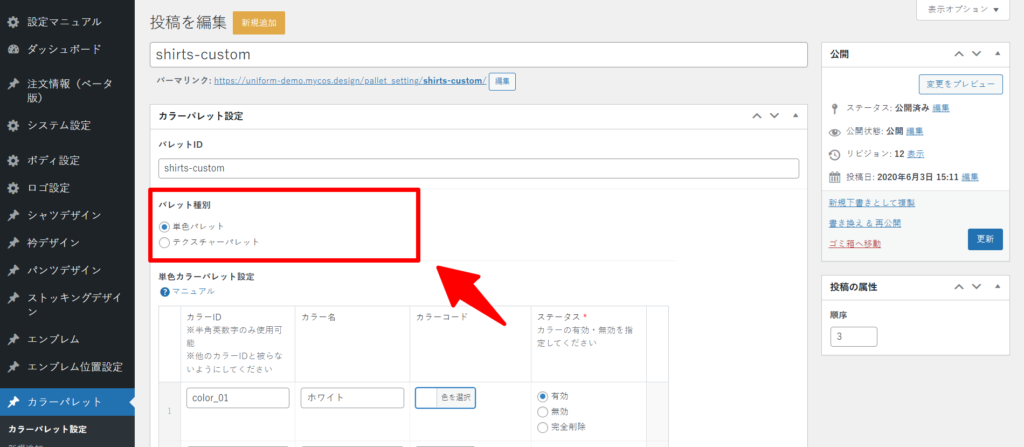Move 投稿の属性 panel up
The height and width of the screenshot is (447, 1024).
(959, 287)
